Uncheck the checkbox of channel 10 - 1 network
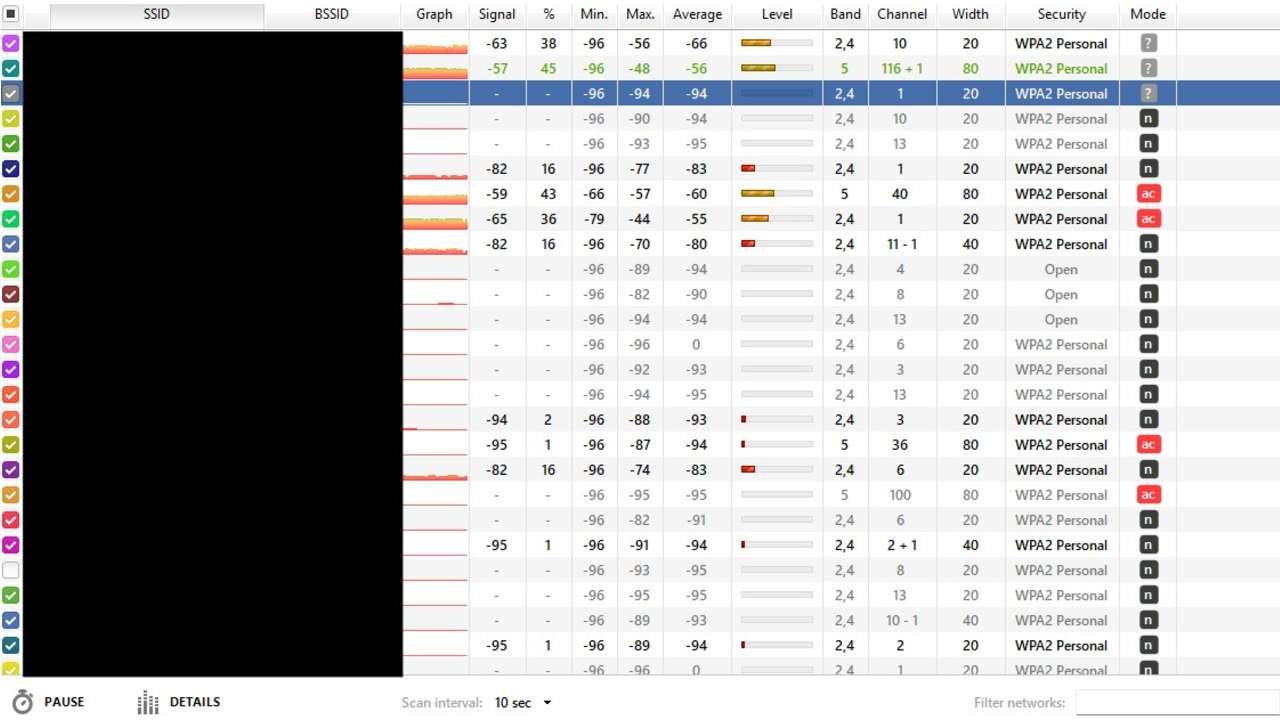The image size is (1280, 720). 11,620
